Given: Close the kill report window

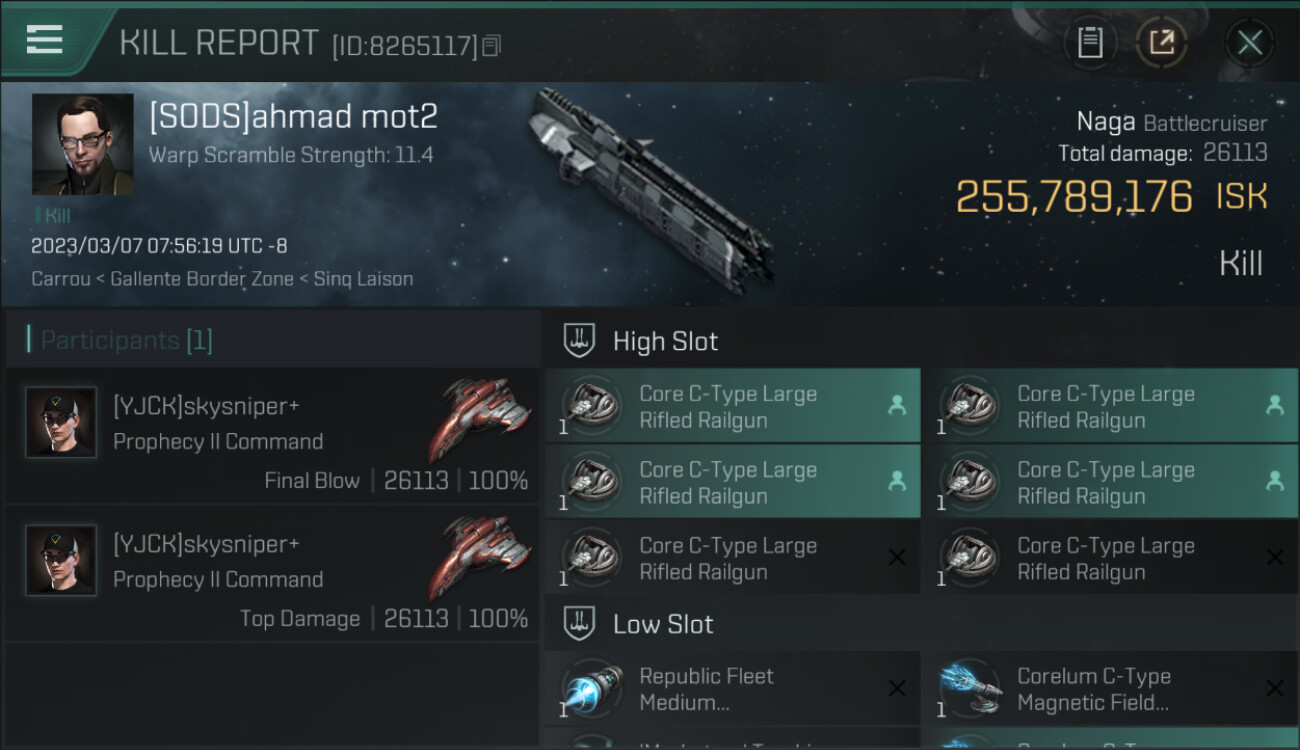Looking at the screenshot, I should 1249,43.
